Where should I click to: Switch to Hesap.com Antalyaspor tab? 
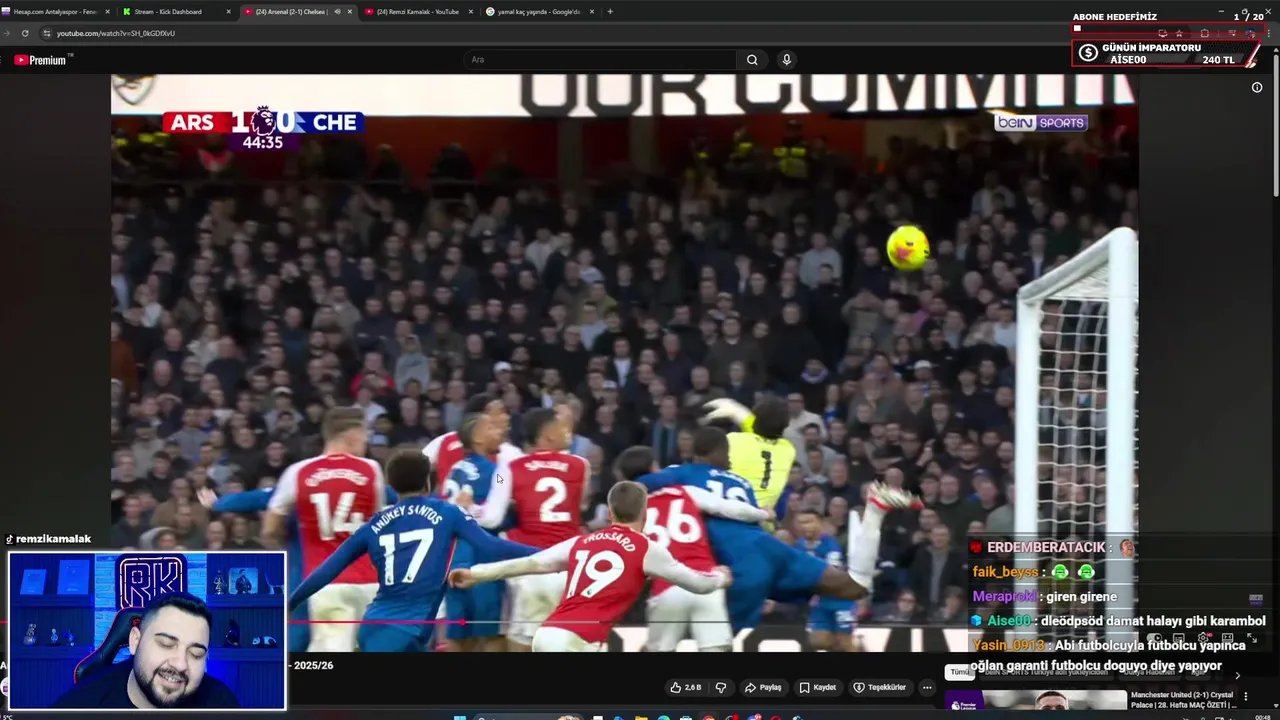tap(55, 12)
